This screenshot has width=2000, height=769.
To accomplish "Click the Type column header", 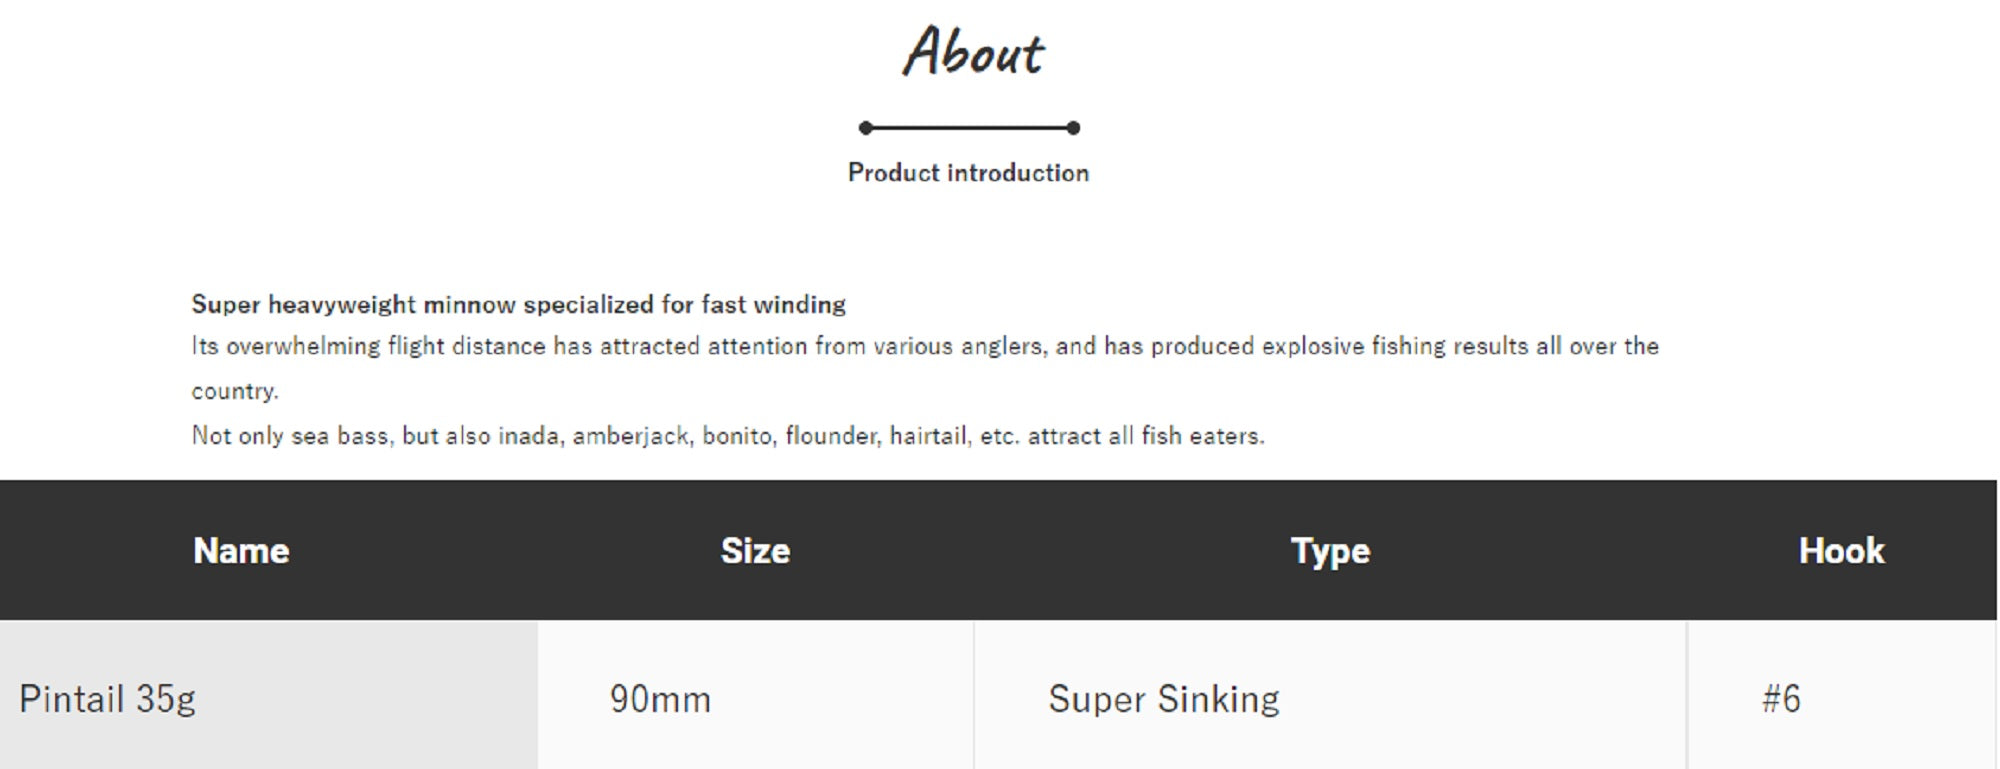I will click(1330, 551).
